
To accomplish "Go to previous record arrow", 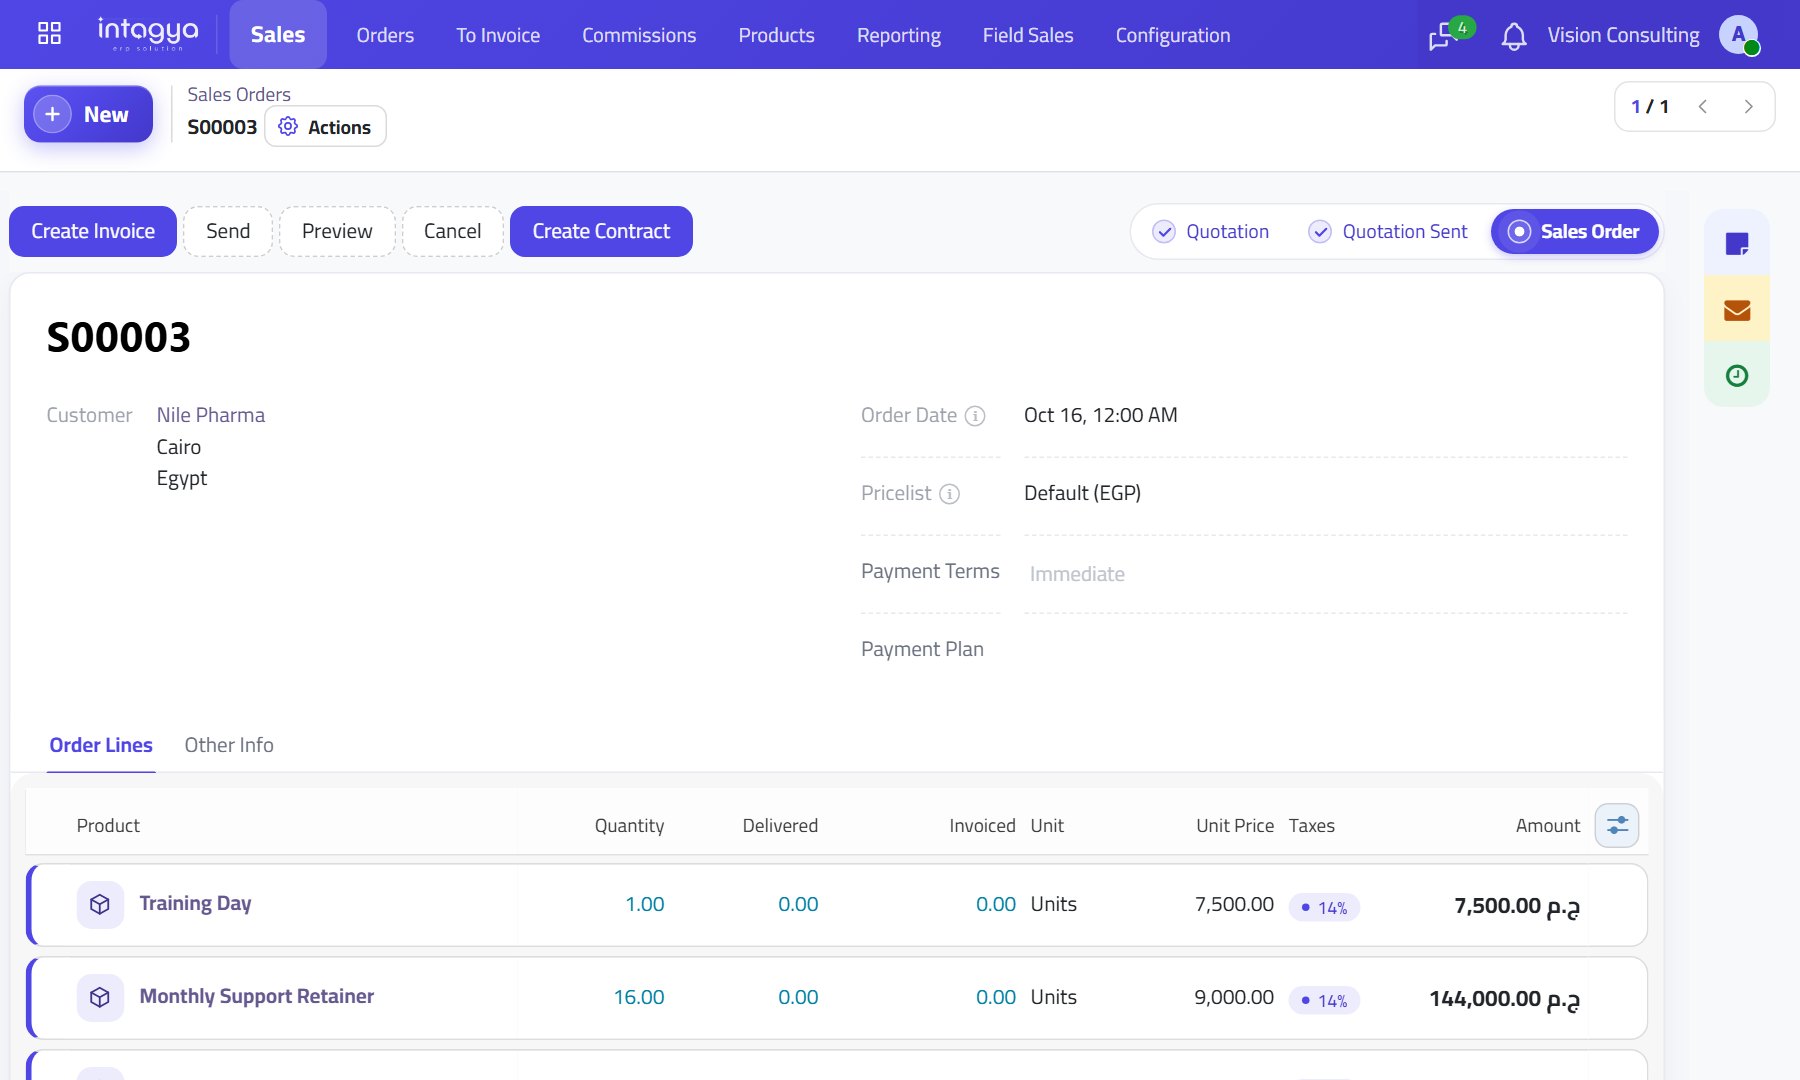I will click(x=1703, y=107).
